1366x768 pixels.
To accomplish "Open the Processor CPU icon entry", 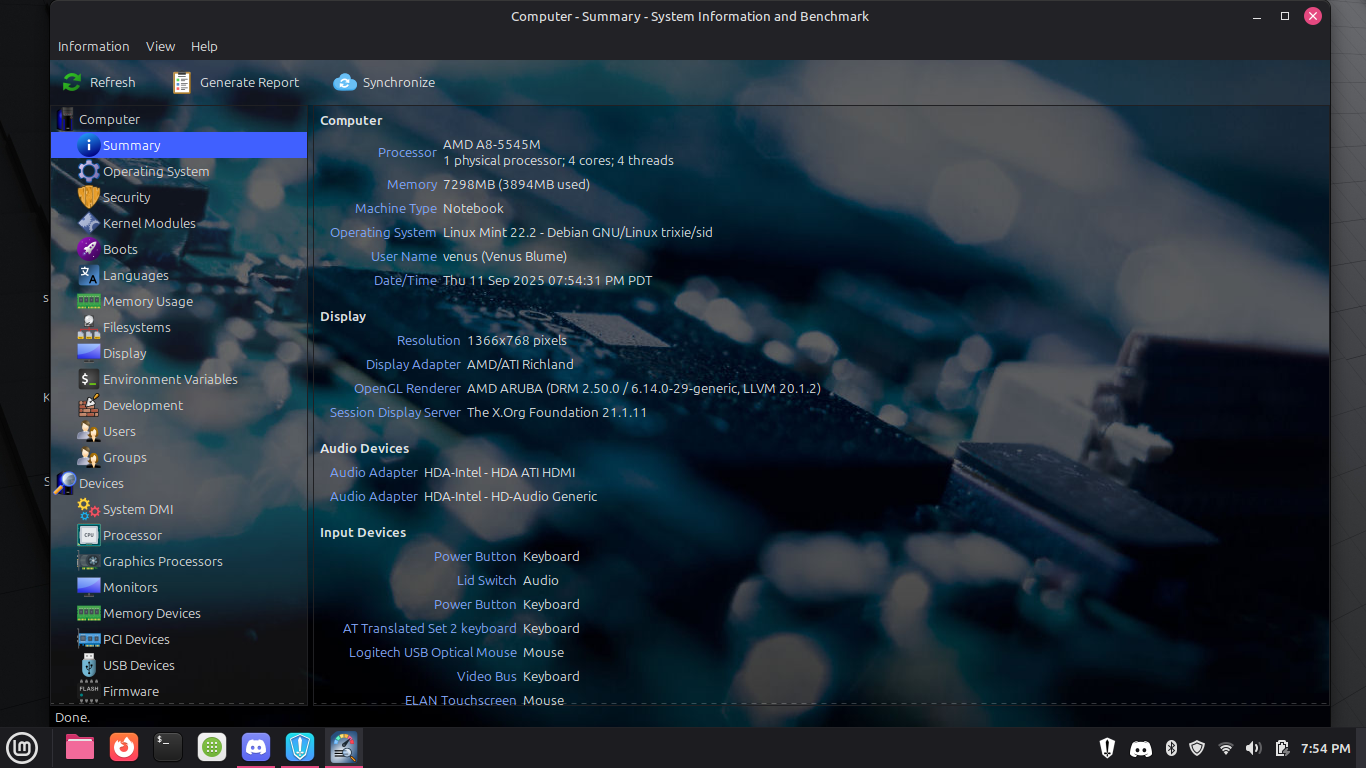I will (x=89, y=535).
